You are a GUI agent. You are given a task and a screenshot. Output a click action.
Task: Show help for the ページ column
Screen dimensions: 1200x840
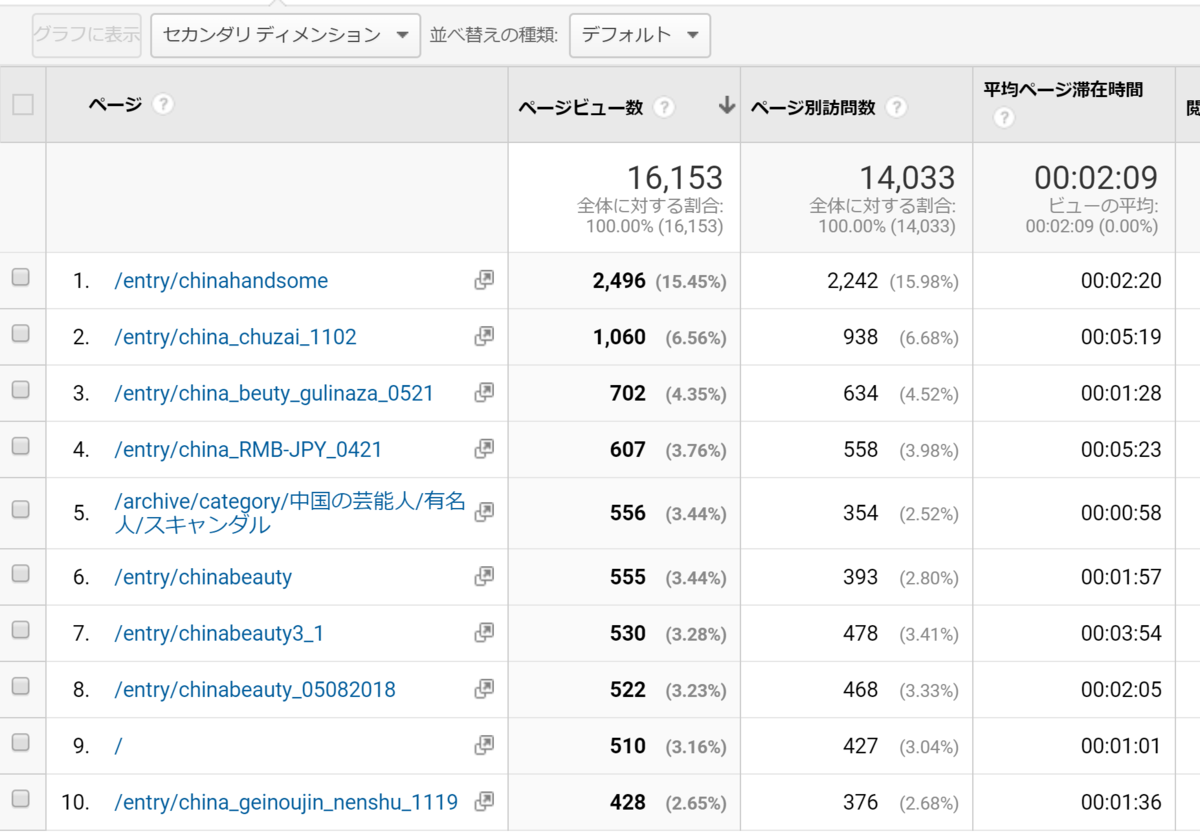click(164, 104)
